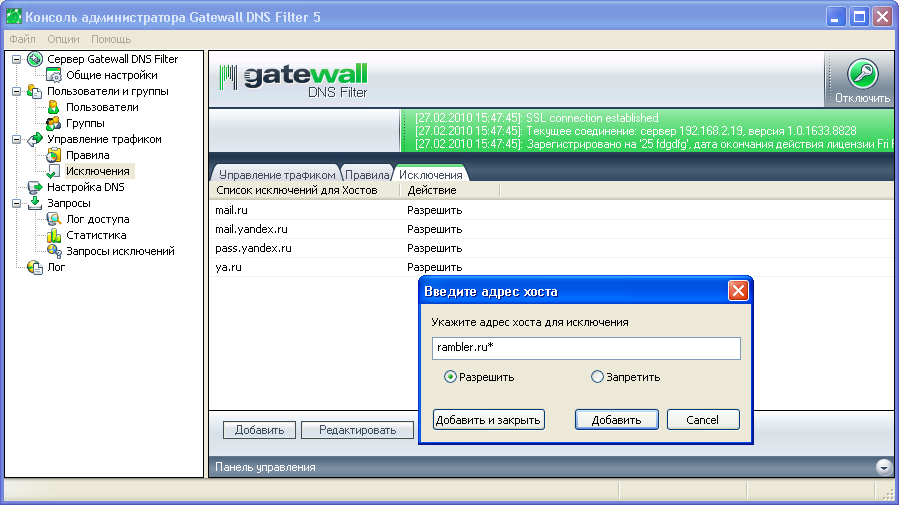
Task: Click the Добавить button below the list
Action: click(259, 430)
